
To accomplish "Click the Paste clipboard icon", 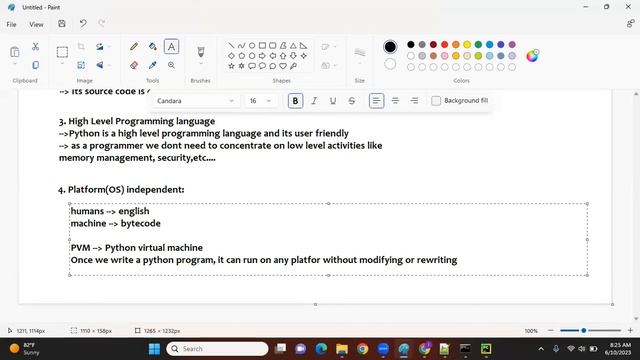I will point(15,52).
